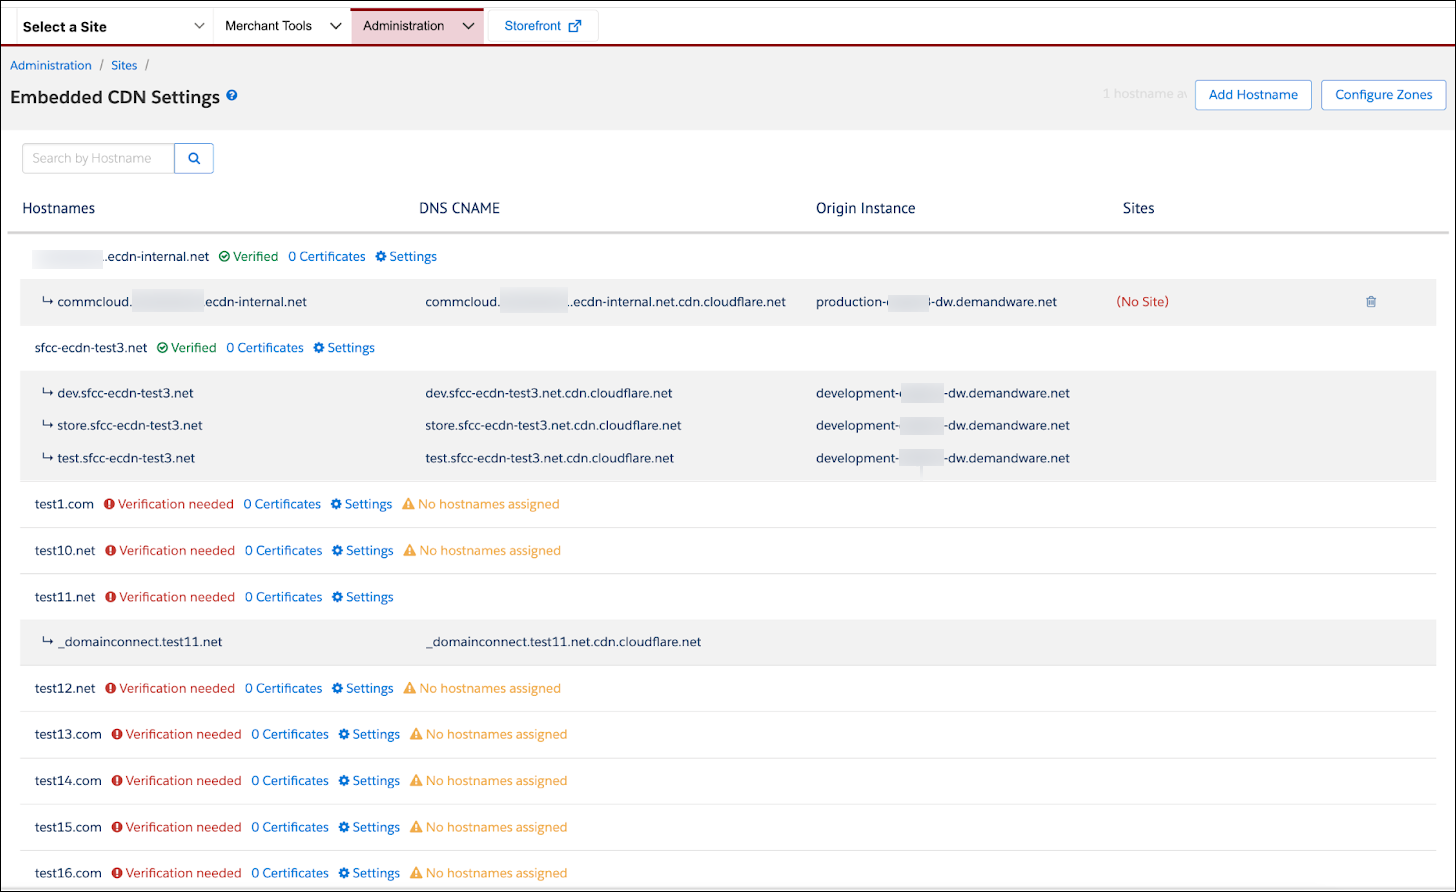Viewport: 1456px width, 892px height.
Task: Expand the Merchant Tools dropdown chevron
Action: coord(337,25)
